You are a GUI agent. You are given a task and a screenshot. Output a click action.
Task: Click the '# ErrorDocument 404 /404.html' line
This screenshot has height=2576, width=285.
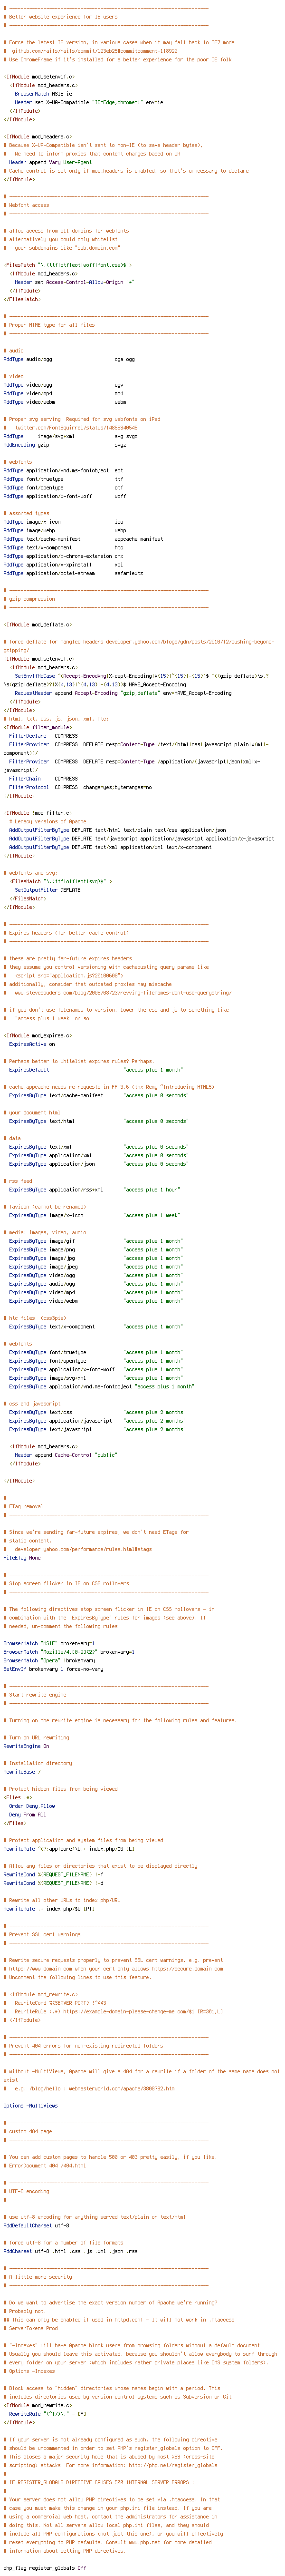(x=44, y=2165)
